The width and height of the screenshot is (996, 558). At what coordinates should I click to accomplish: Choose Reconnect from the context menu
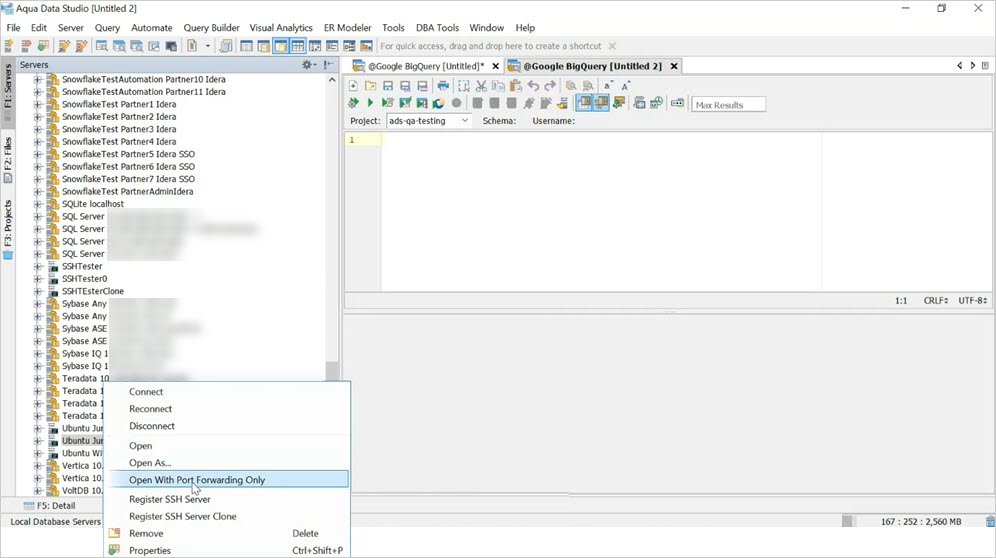(x=227, y=409)
